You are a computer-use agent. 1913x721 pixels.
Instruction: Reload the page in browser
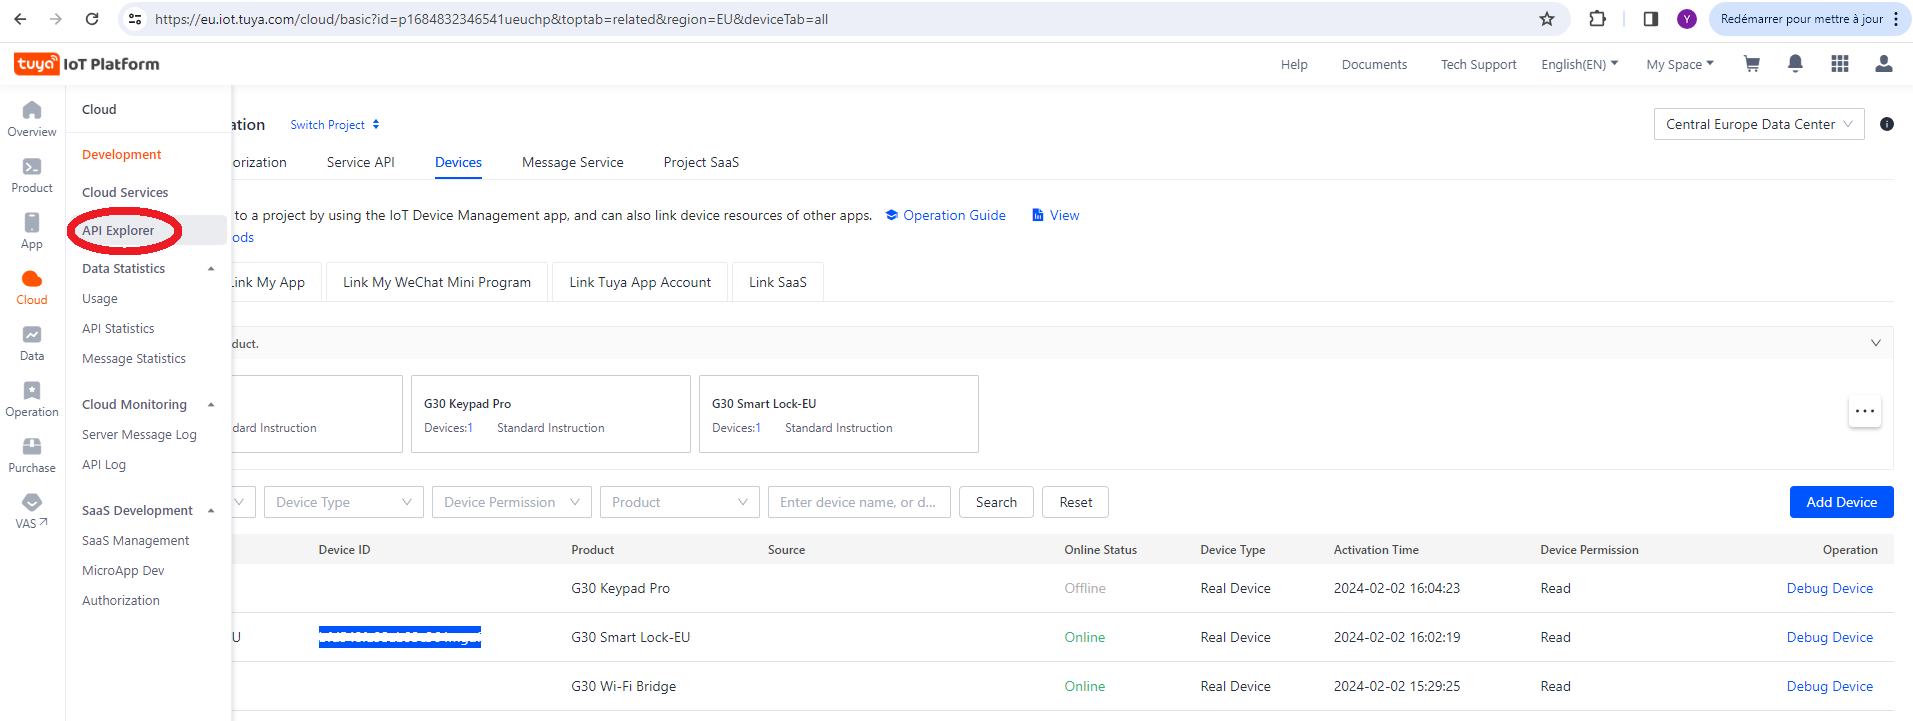pyautogui.click(x=92, y=19)
